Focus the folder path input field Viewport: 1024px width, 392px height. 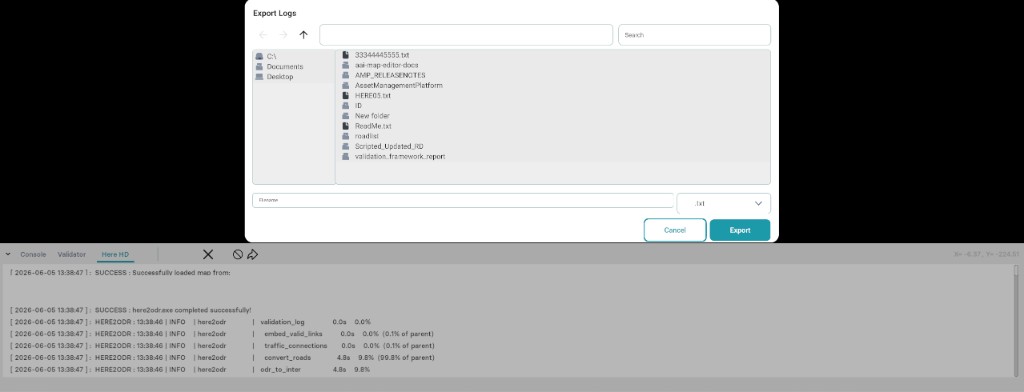click(x=466, y=35)
